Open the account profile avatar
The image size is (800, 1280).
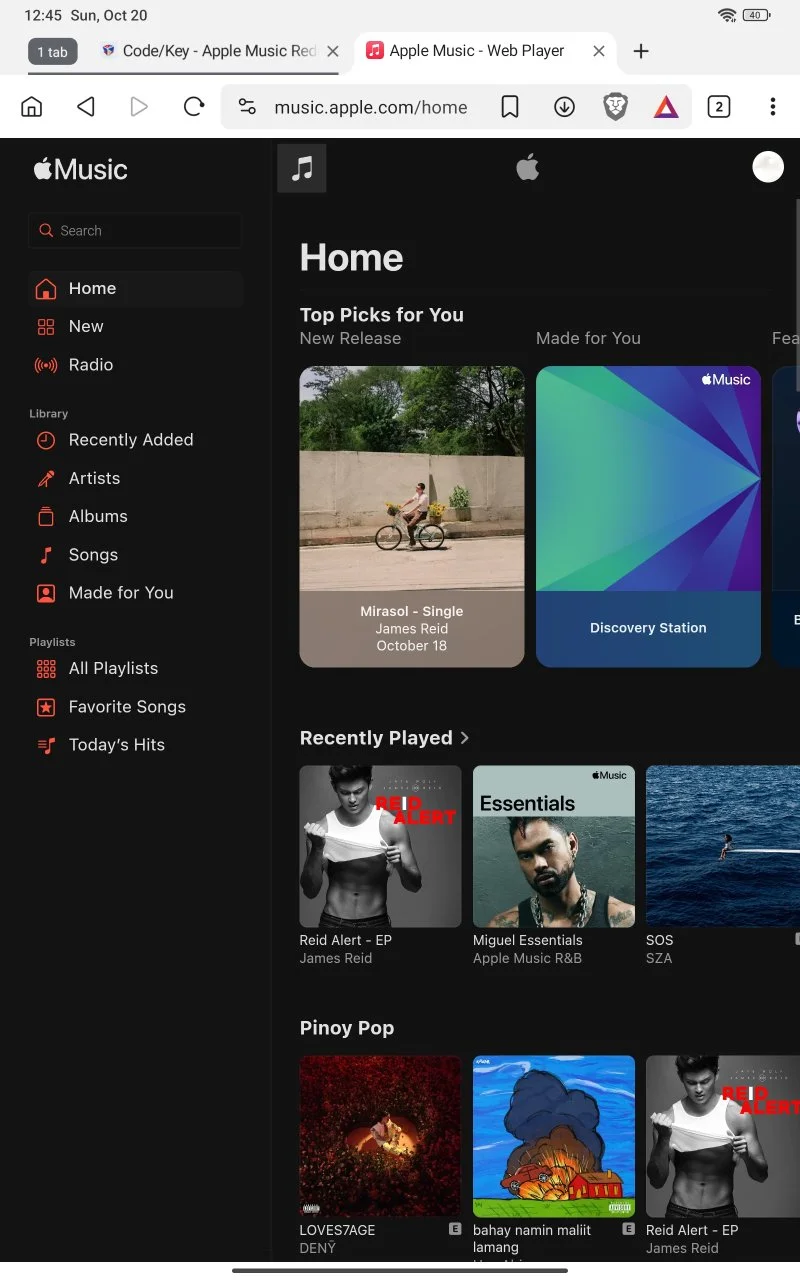(768, 167)
